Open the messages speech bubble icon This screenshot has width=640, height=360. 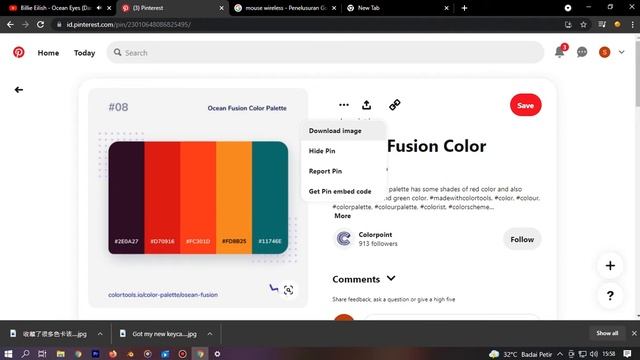[582, 52]
